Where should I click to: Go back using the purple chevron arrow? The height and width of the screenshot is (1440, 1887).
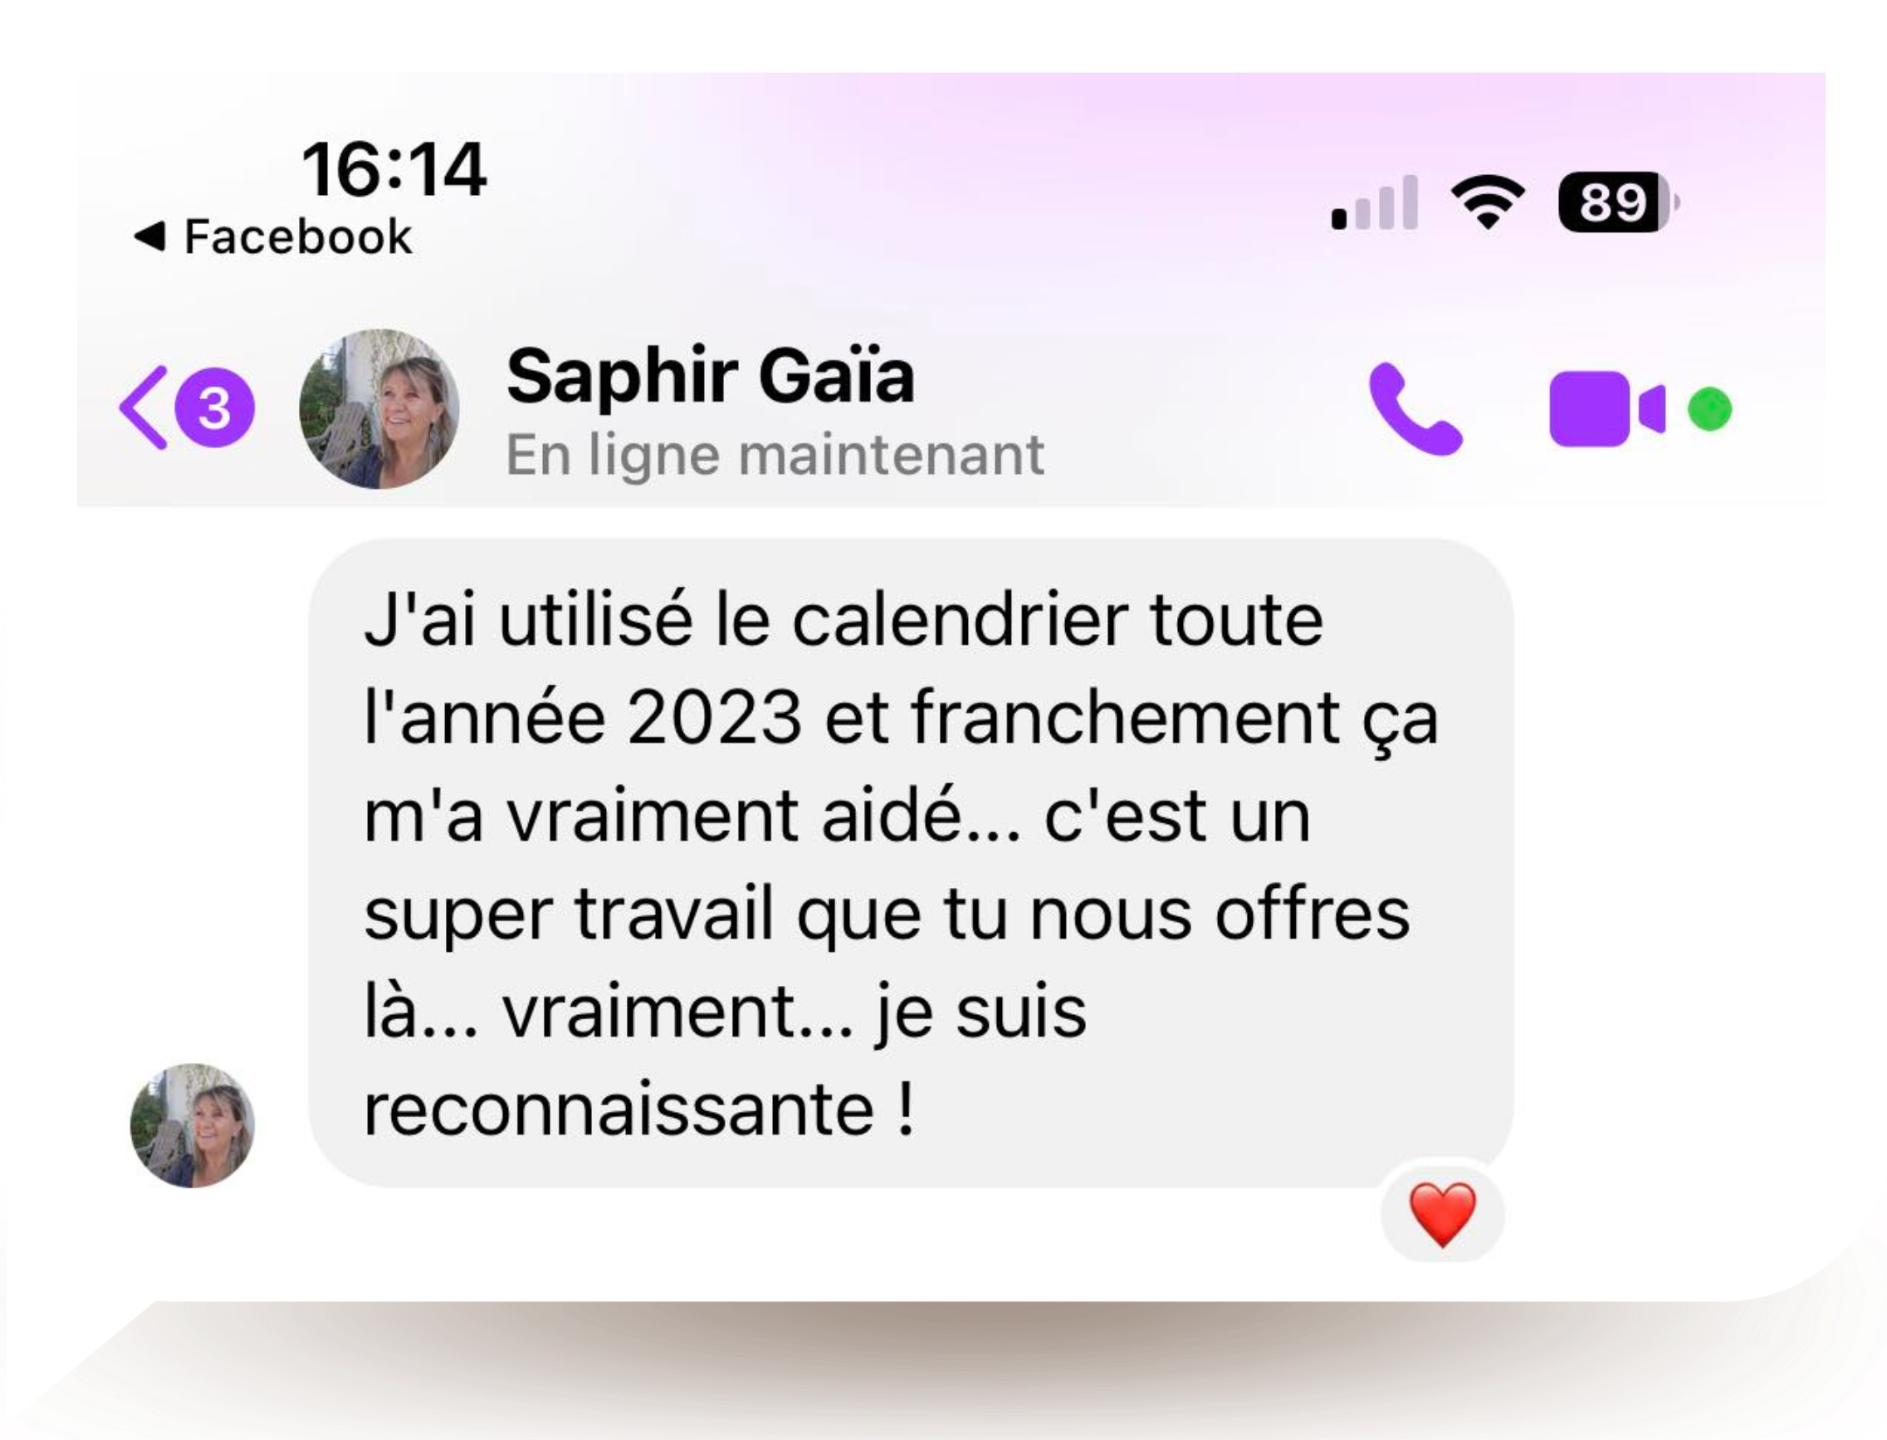(143, 408)
